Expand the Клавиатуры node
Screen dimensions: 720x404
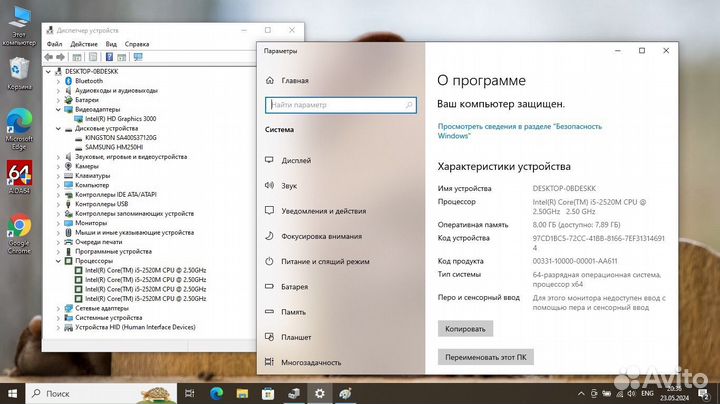coord(58,175)
